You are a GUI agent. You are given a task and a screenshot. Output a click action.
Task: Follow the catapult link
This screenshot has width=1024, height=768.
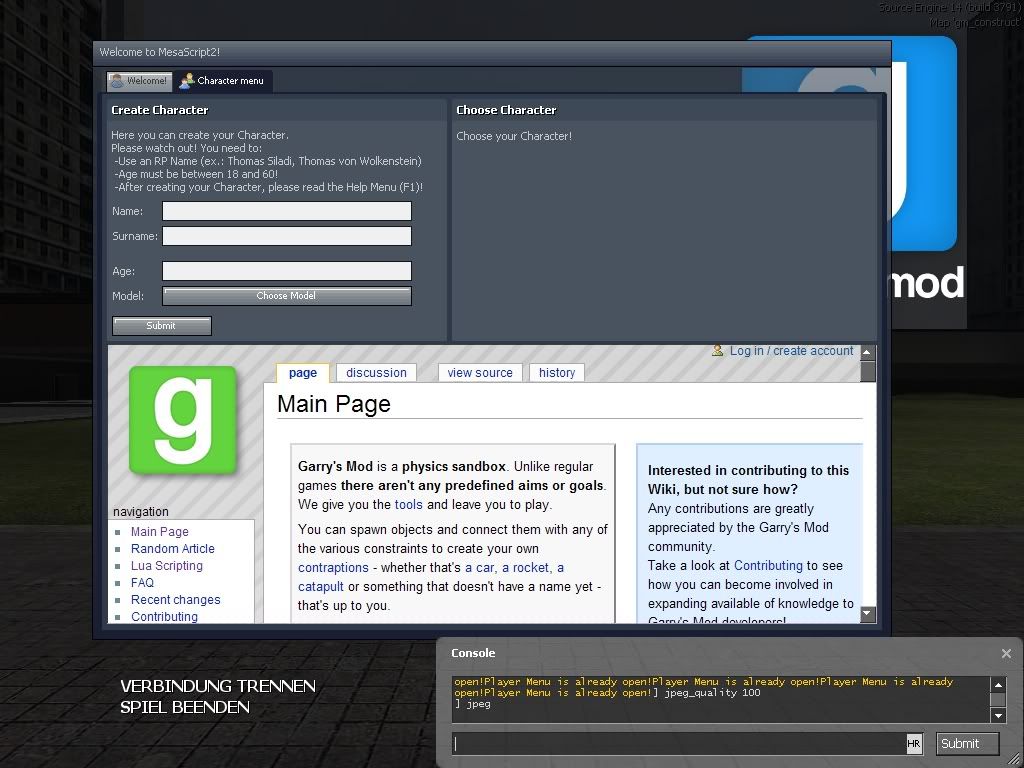click(321, 586)
